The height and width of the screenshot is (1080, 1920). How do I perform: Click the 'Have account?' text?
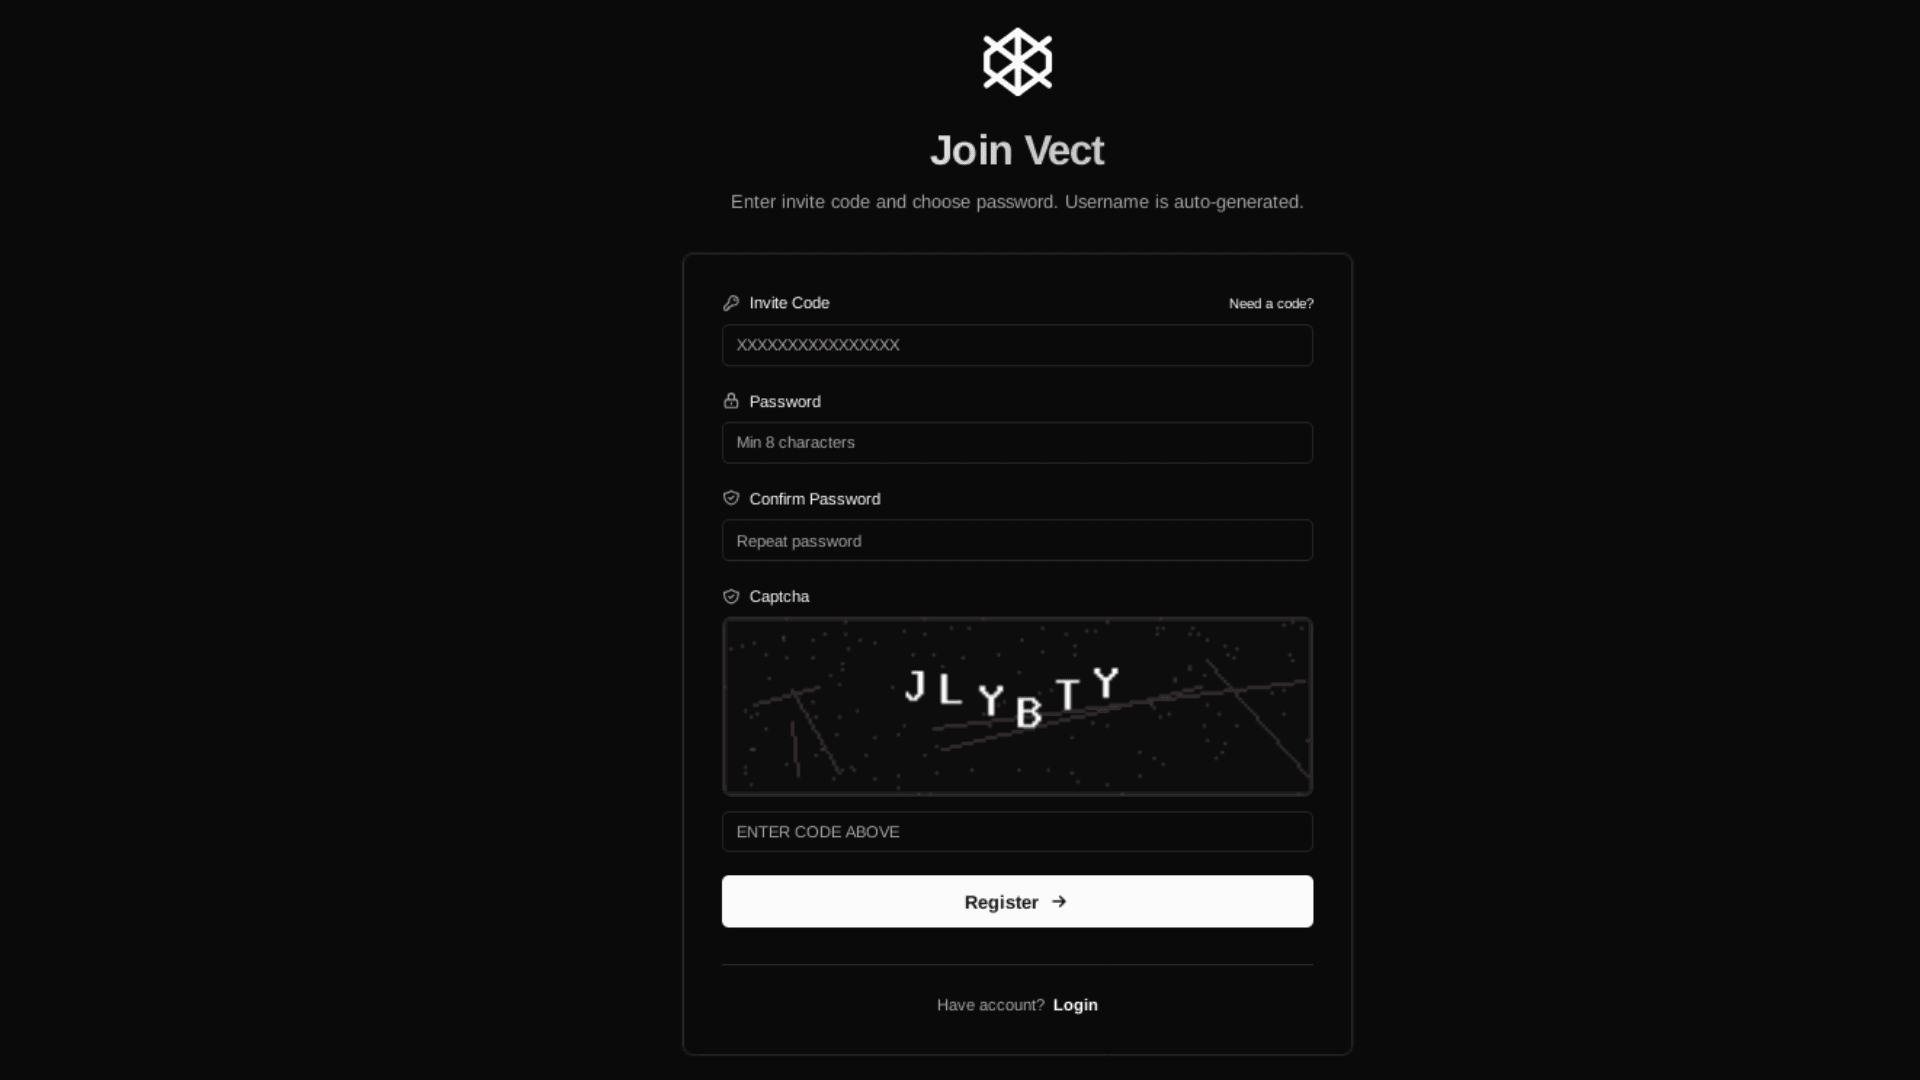pos(990,1005)
